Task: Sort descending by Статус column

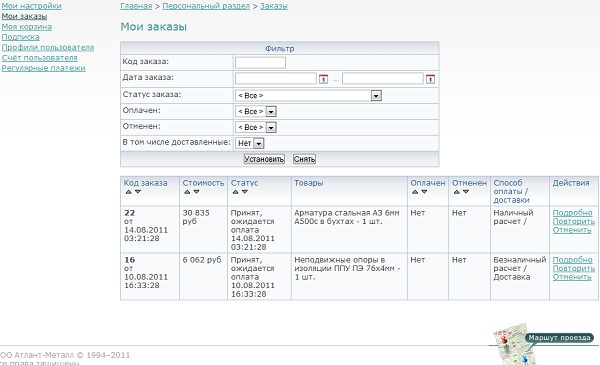Action: [245, 192]
